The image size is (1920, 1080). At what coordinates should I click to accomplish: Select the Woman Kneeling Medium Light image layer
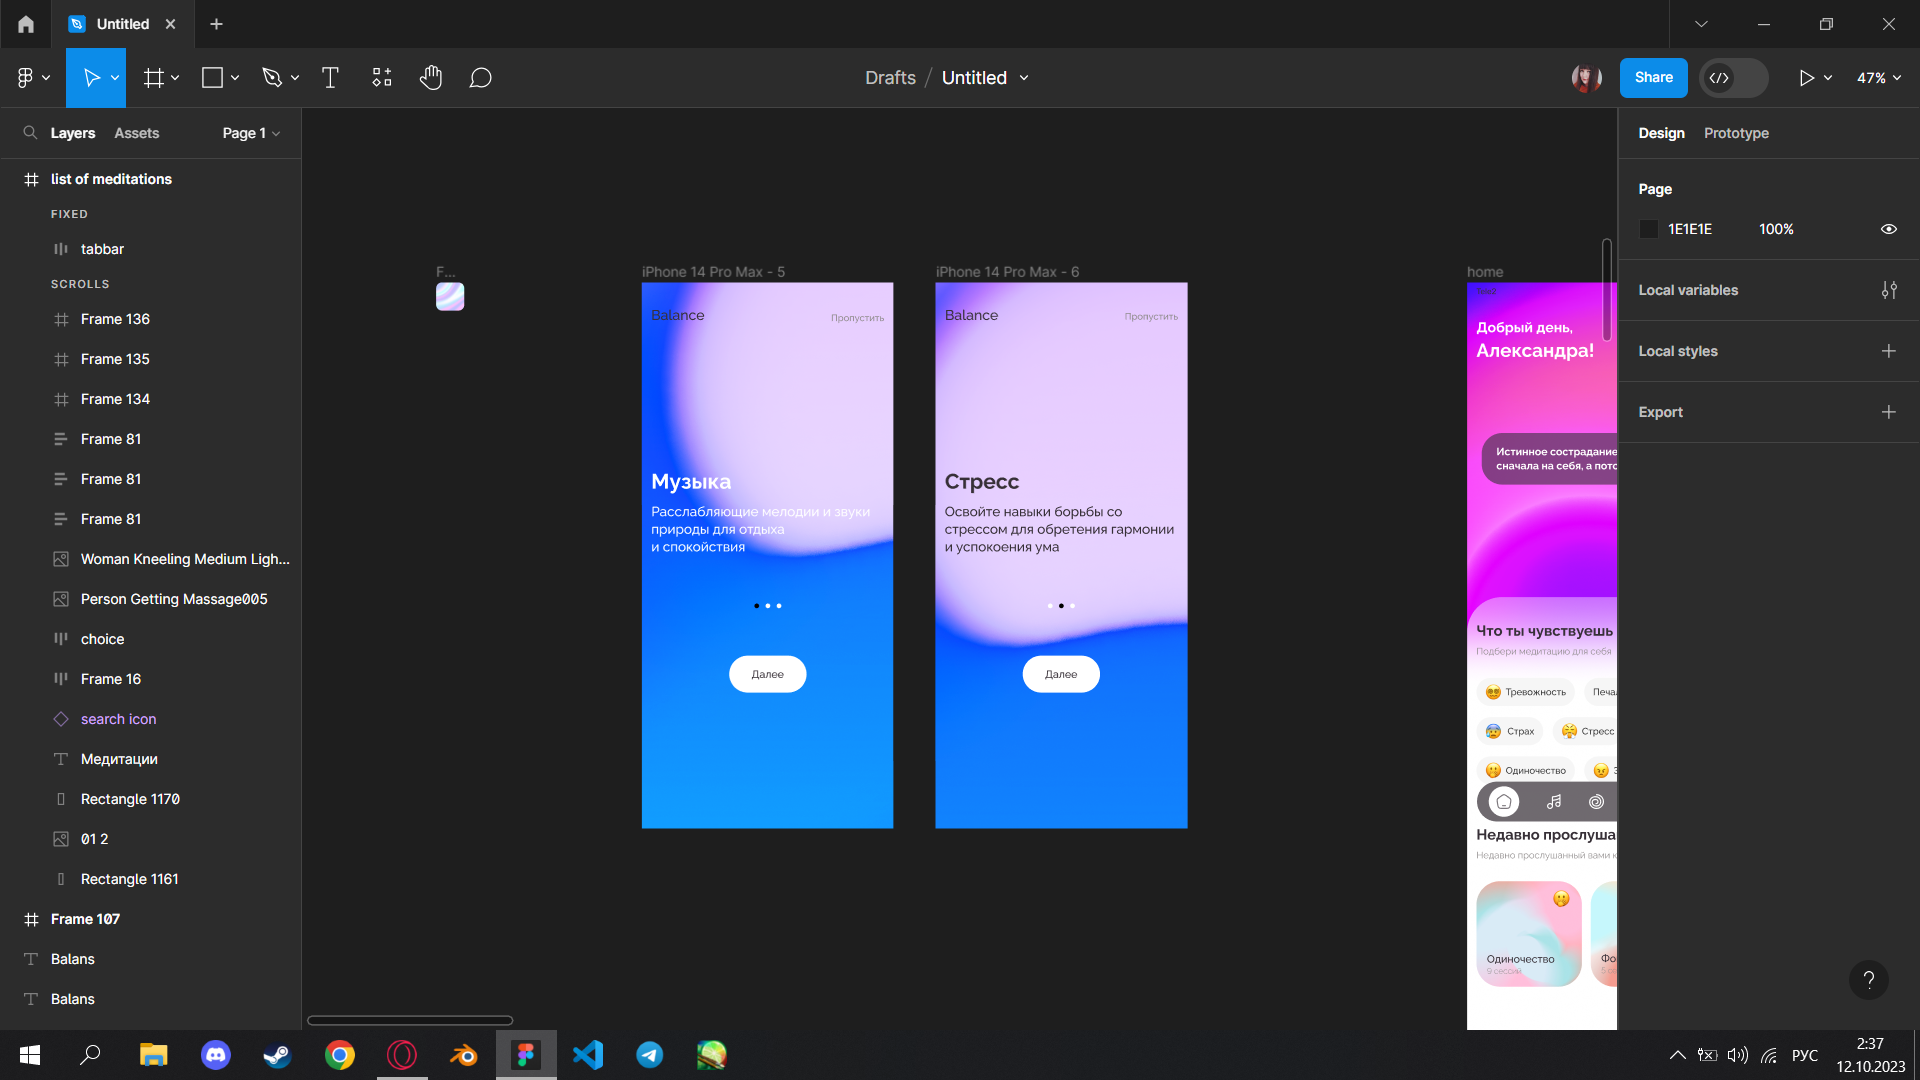coord(150,559)
